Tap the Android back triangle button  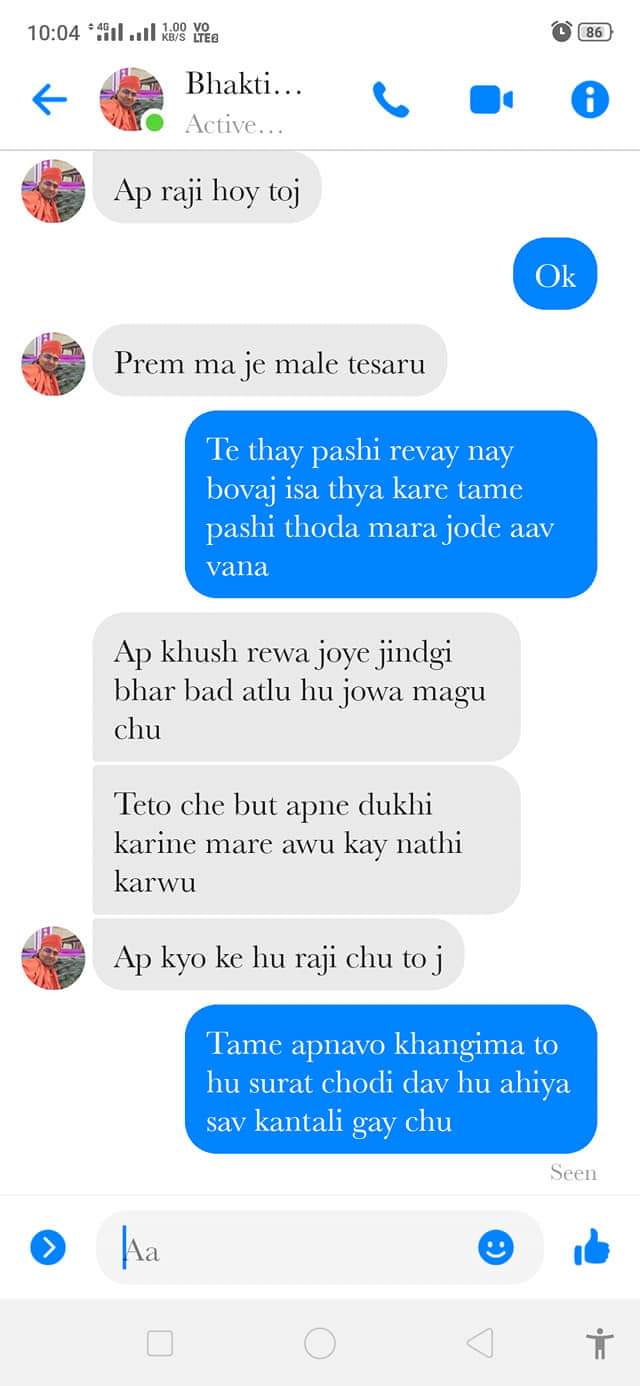pos(480,1342)
